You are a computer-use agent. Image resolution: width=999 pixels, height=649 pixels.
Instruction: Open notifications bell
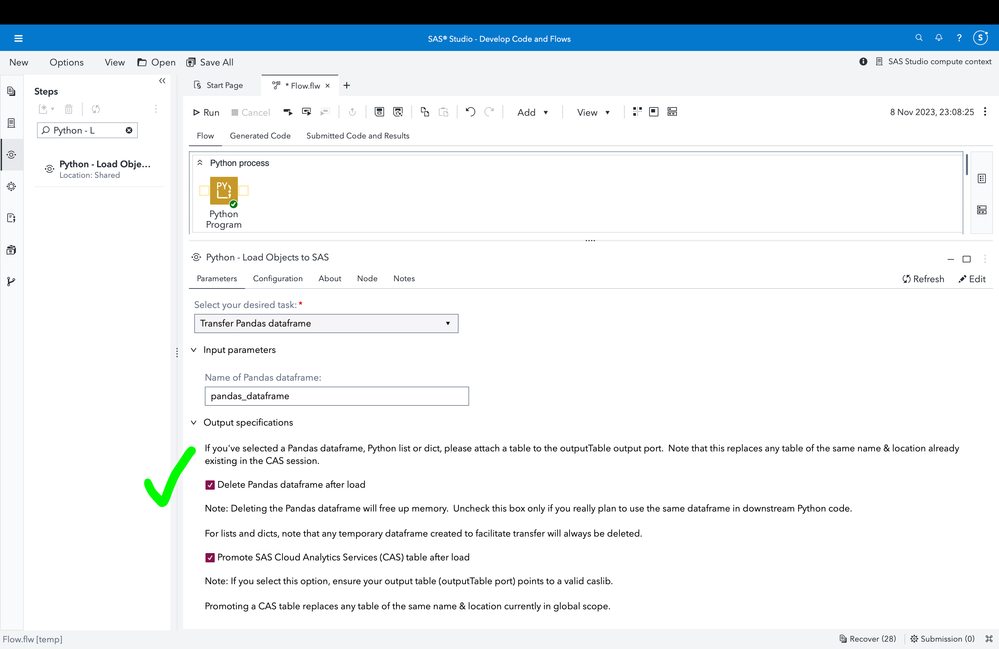[x=938, y=38]
